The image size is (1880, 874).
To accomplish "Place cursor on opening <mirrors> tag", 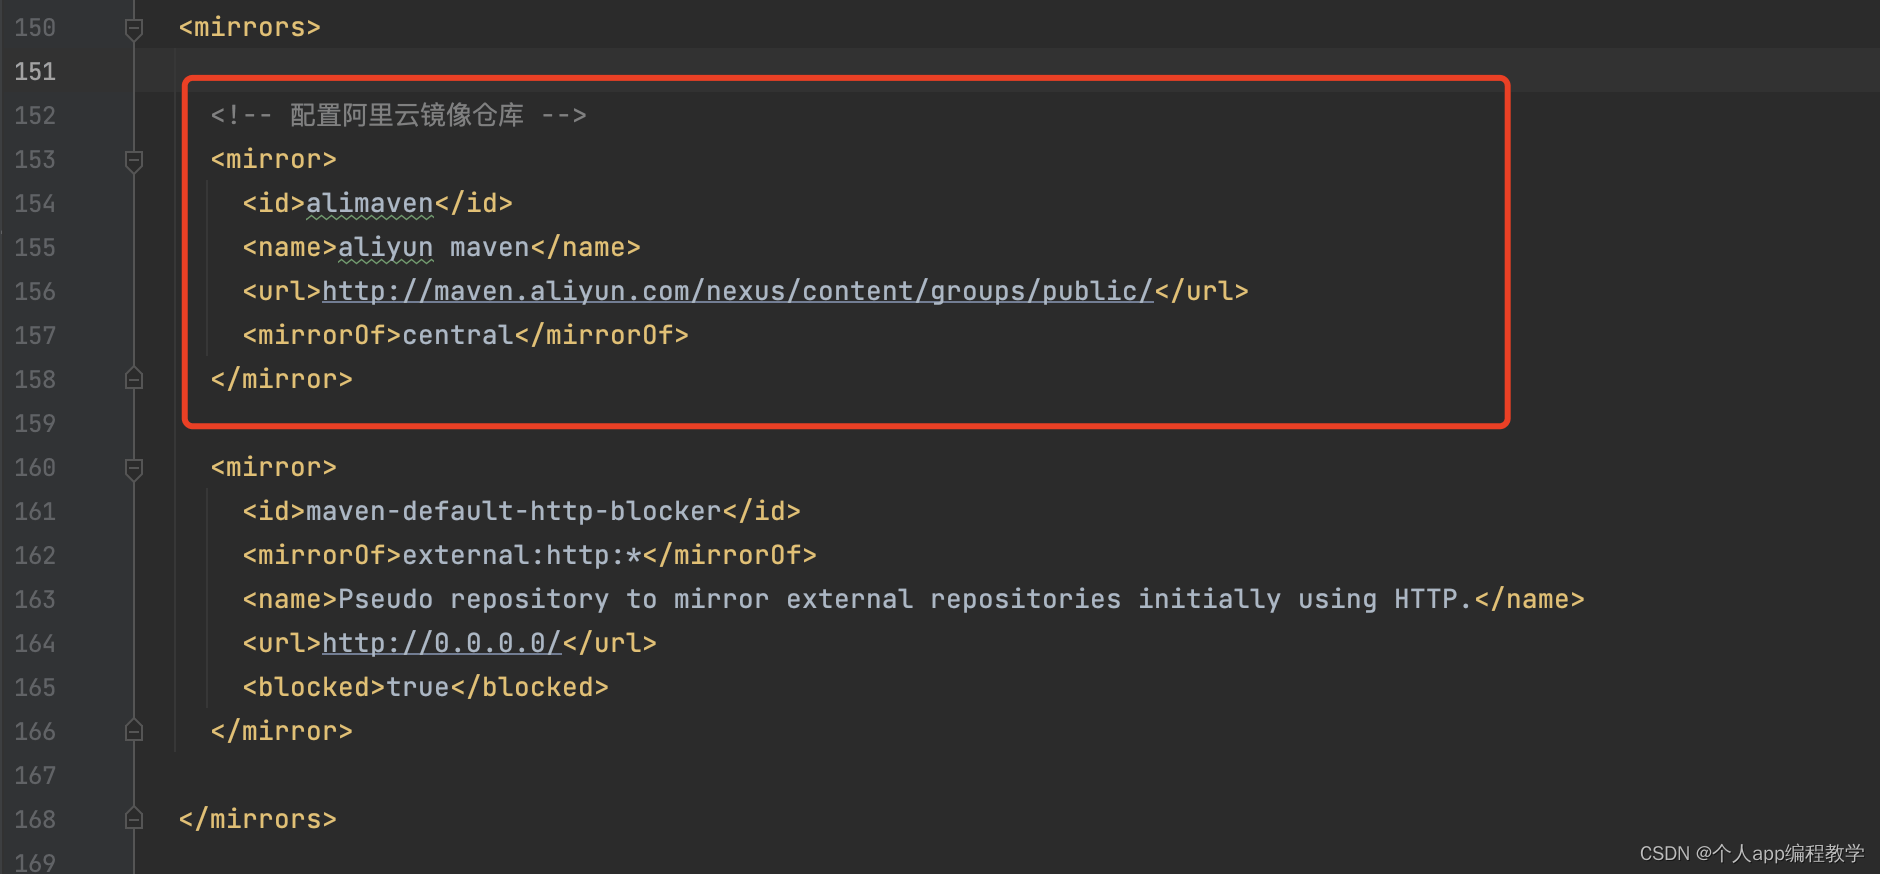I will 250,27.
